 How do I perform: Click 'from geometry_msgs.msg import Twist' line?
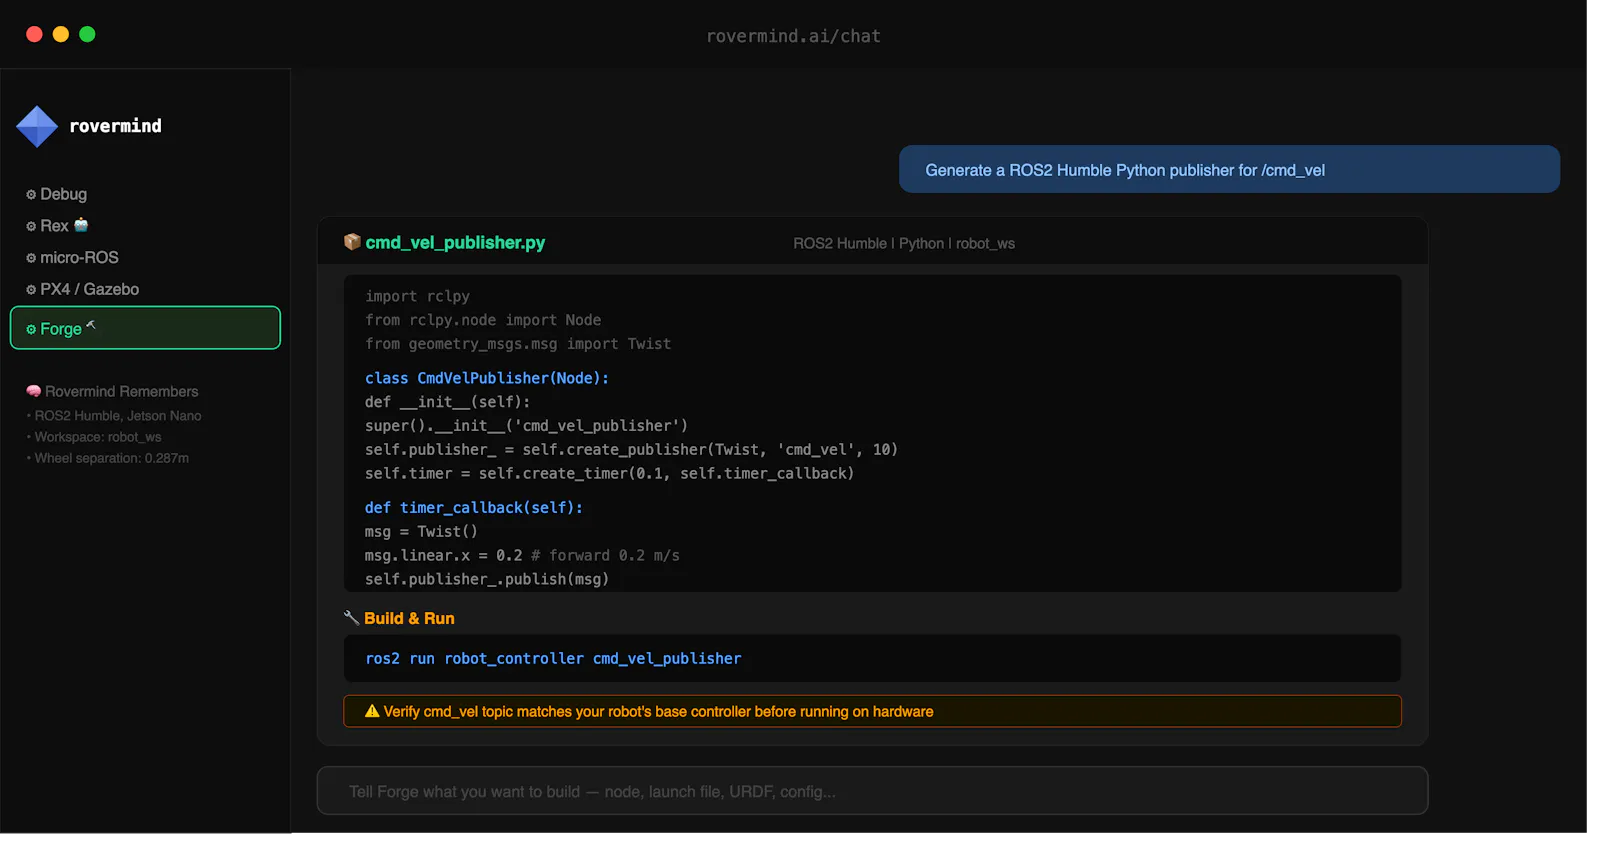pos(518,343)
